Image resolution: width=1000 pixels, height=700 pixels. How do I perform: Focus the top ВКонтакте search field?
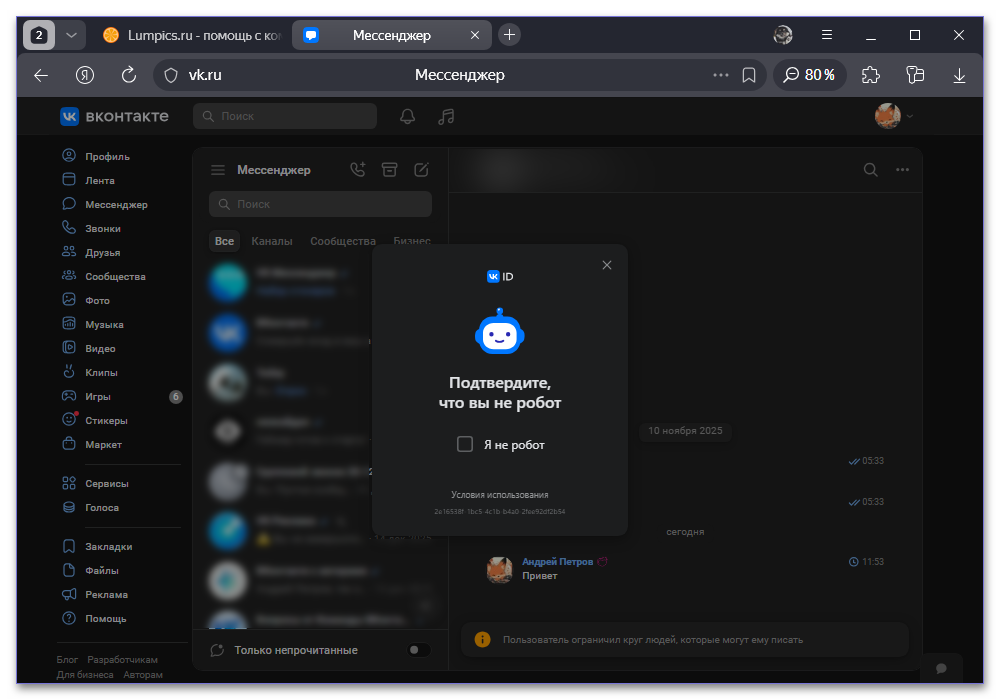285,116
